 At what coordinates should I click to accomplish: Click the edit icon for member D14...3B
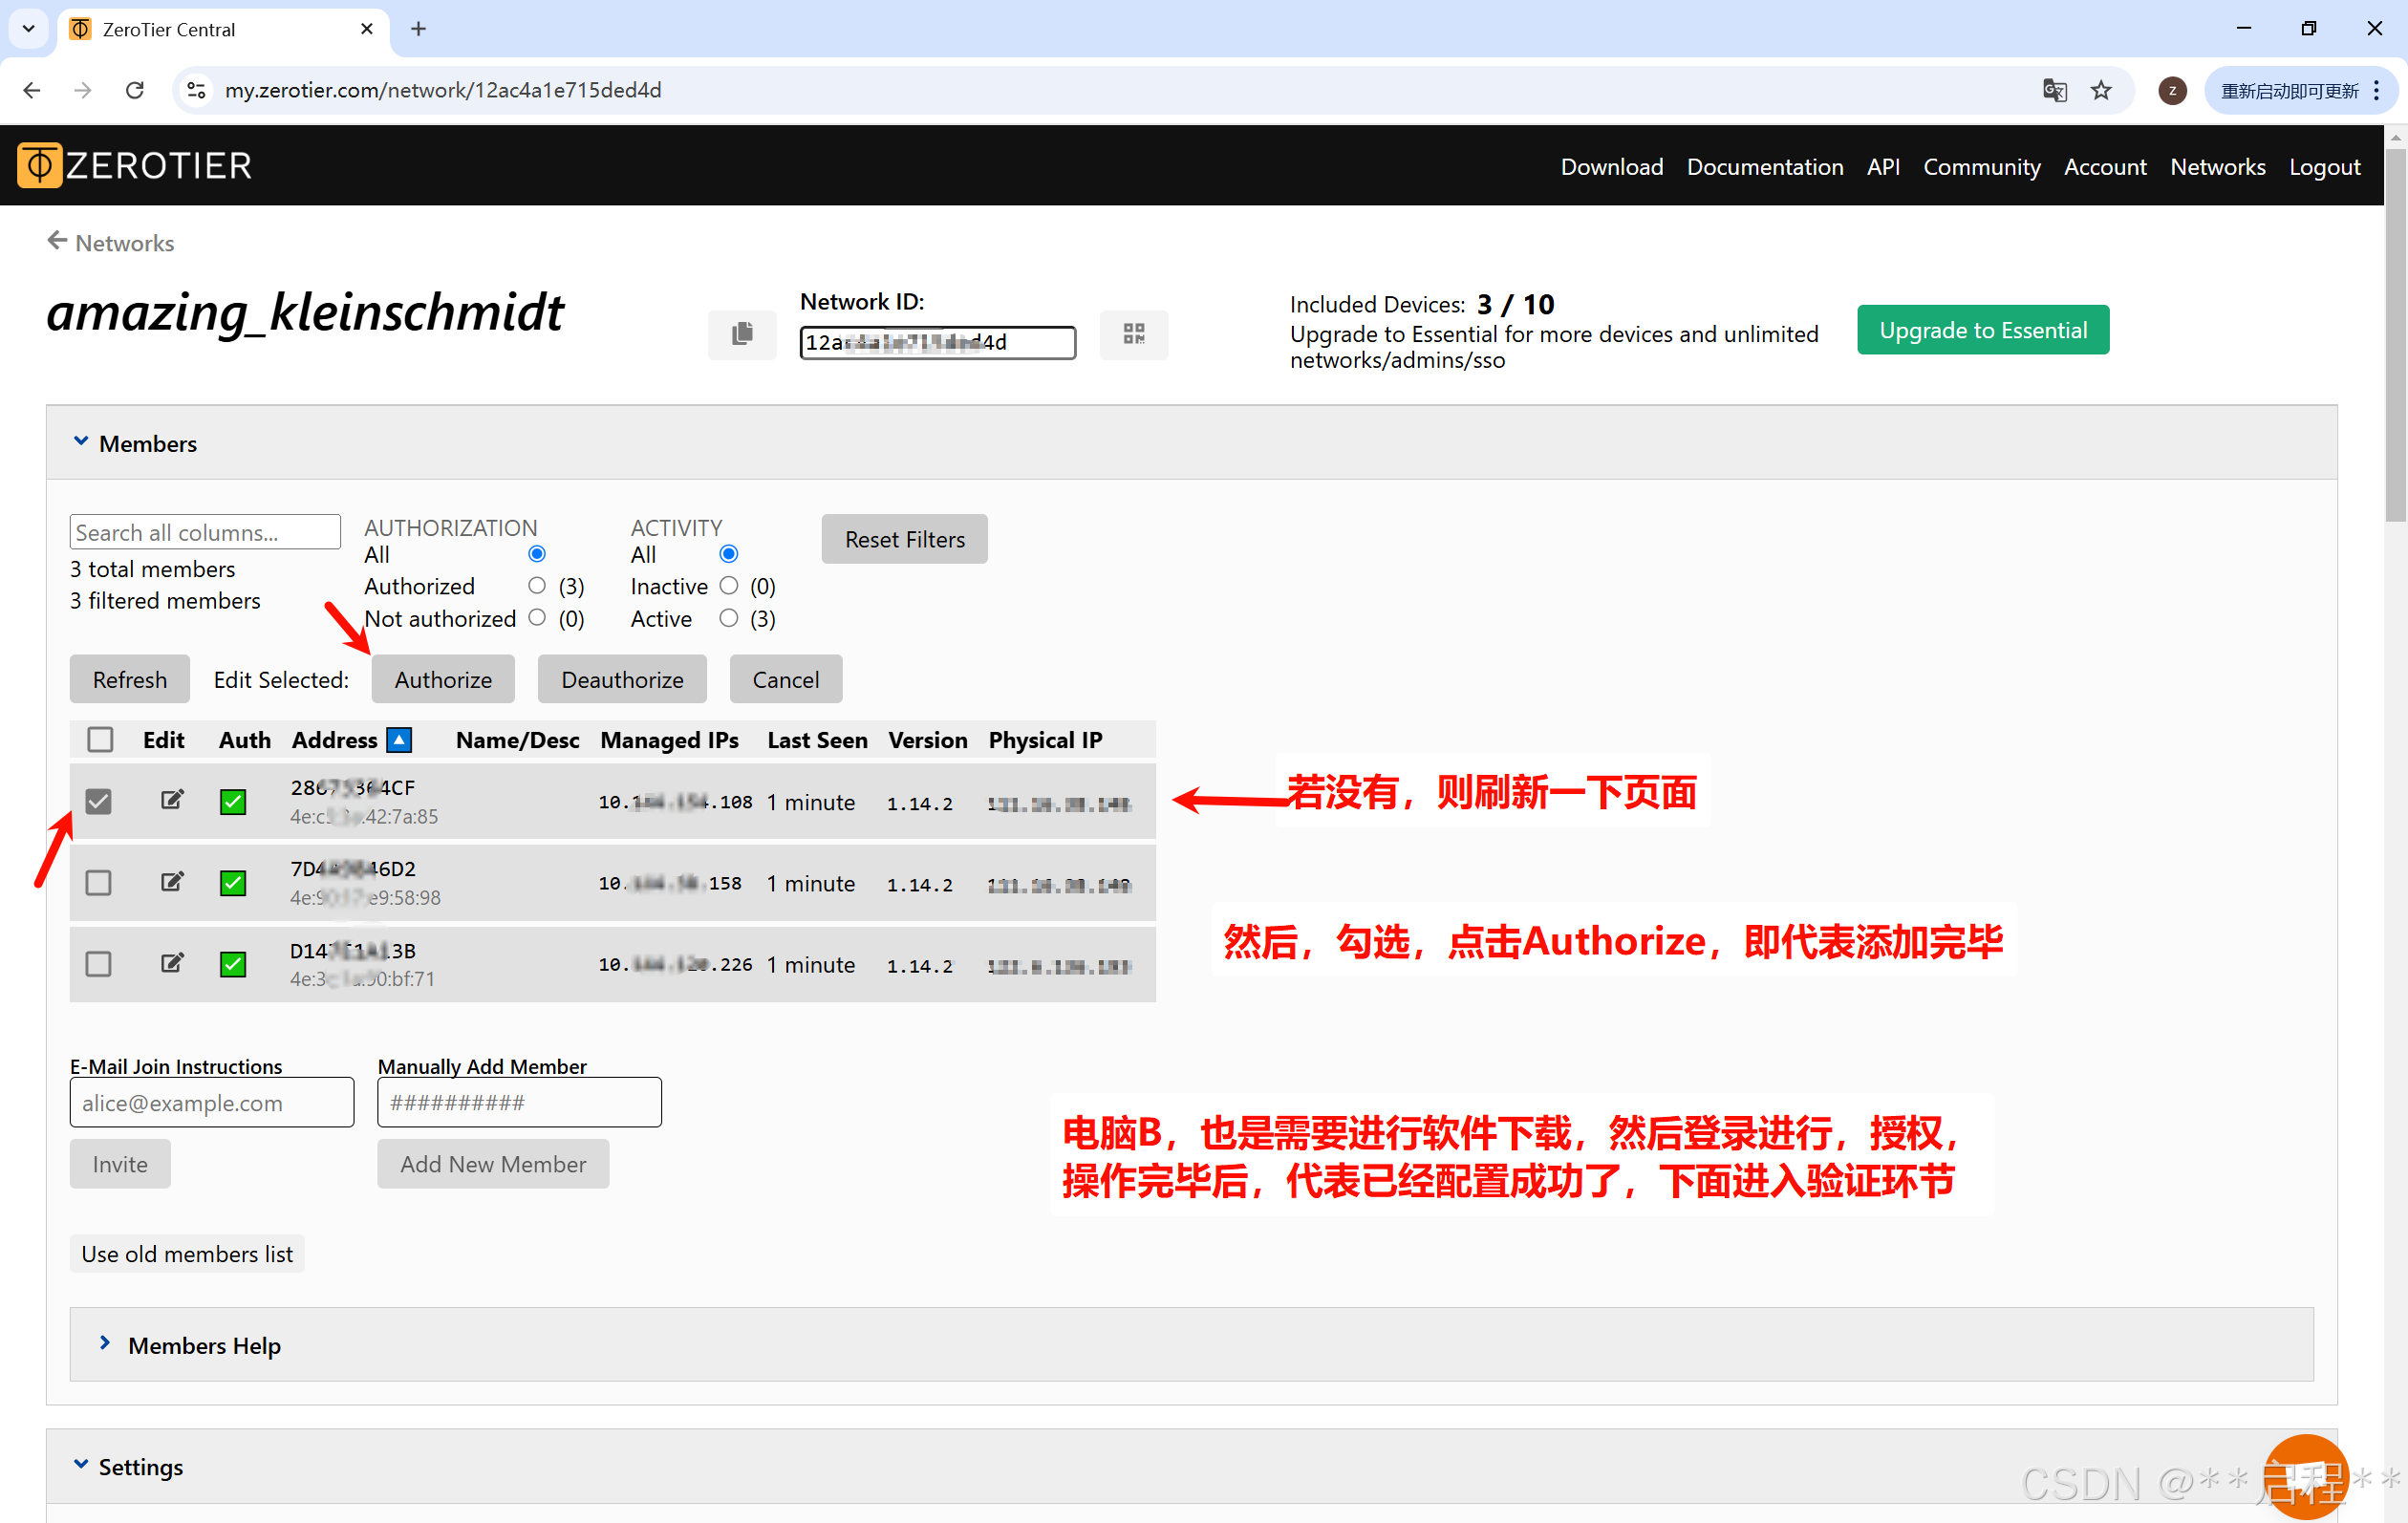(172, 963)
